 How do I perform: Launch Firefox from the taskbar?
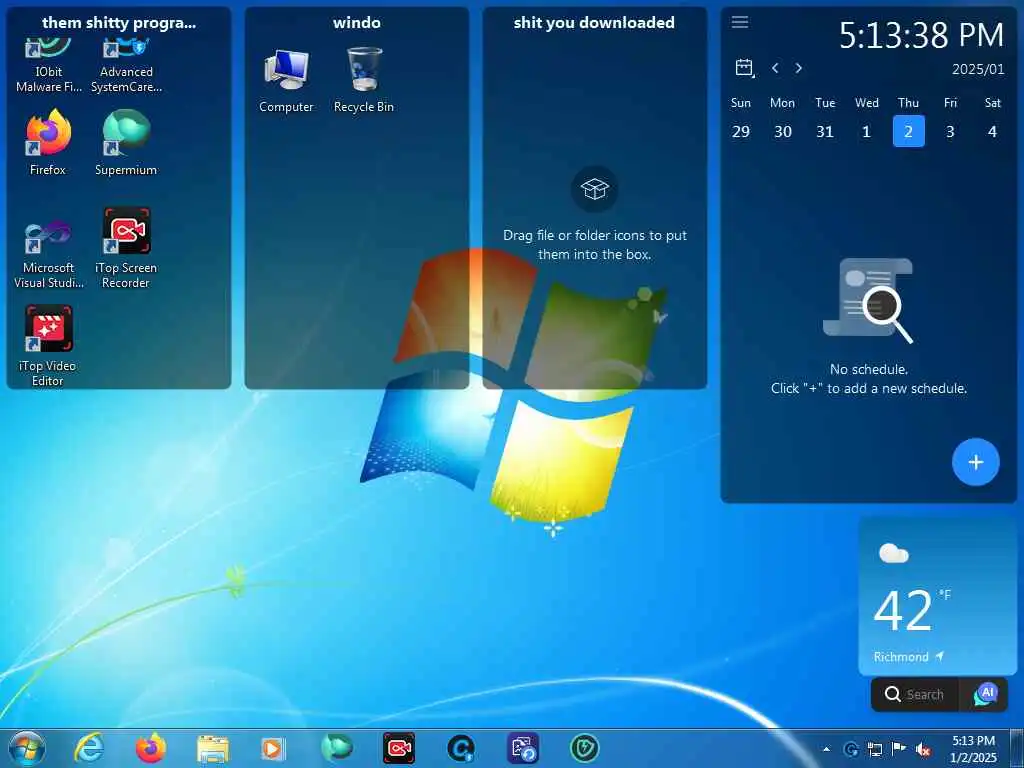(151, 748)
